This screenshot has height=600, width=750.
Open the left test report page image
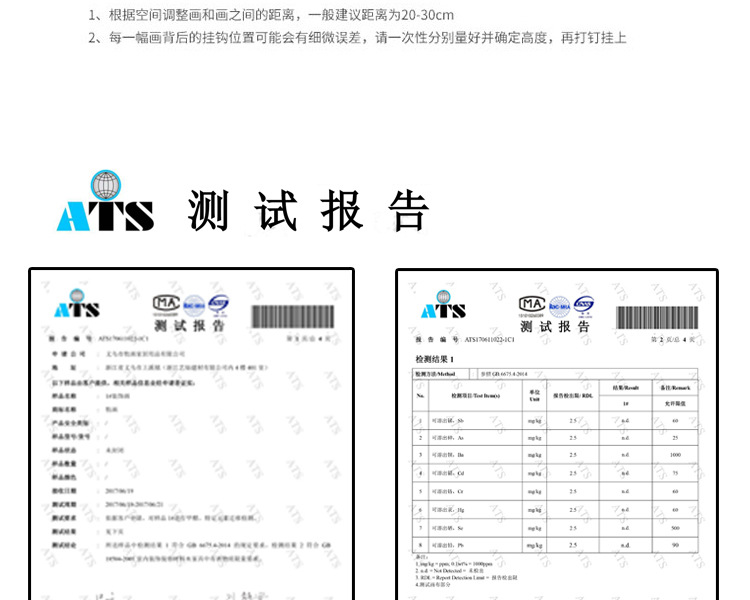coord(191,434)
